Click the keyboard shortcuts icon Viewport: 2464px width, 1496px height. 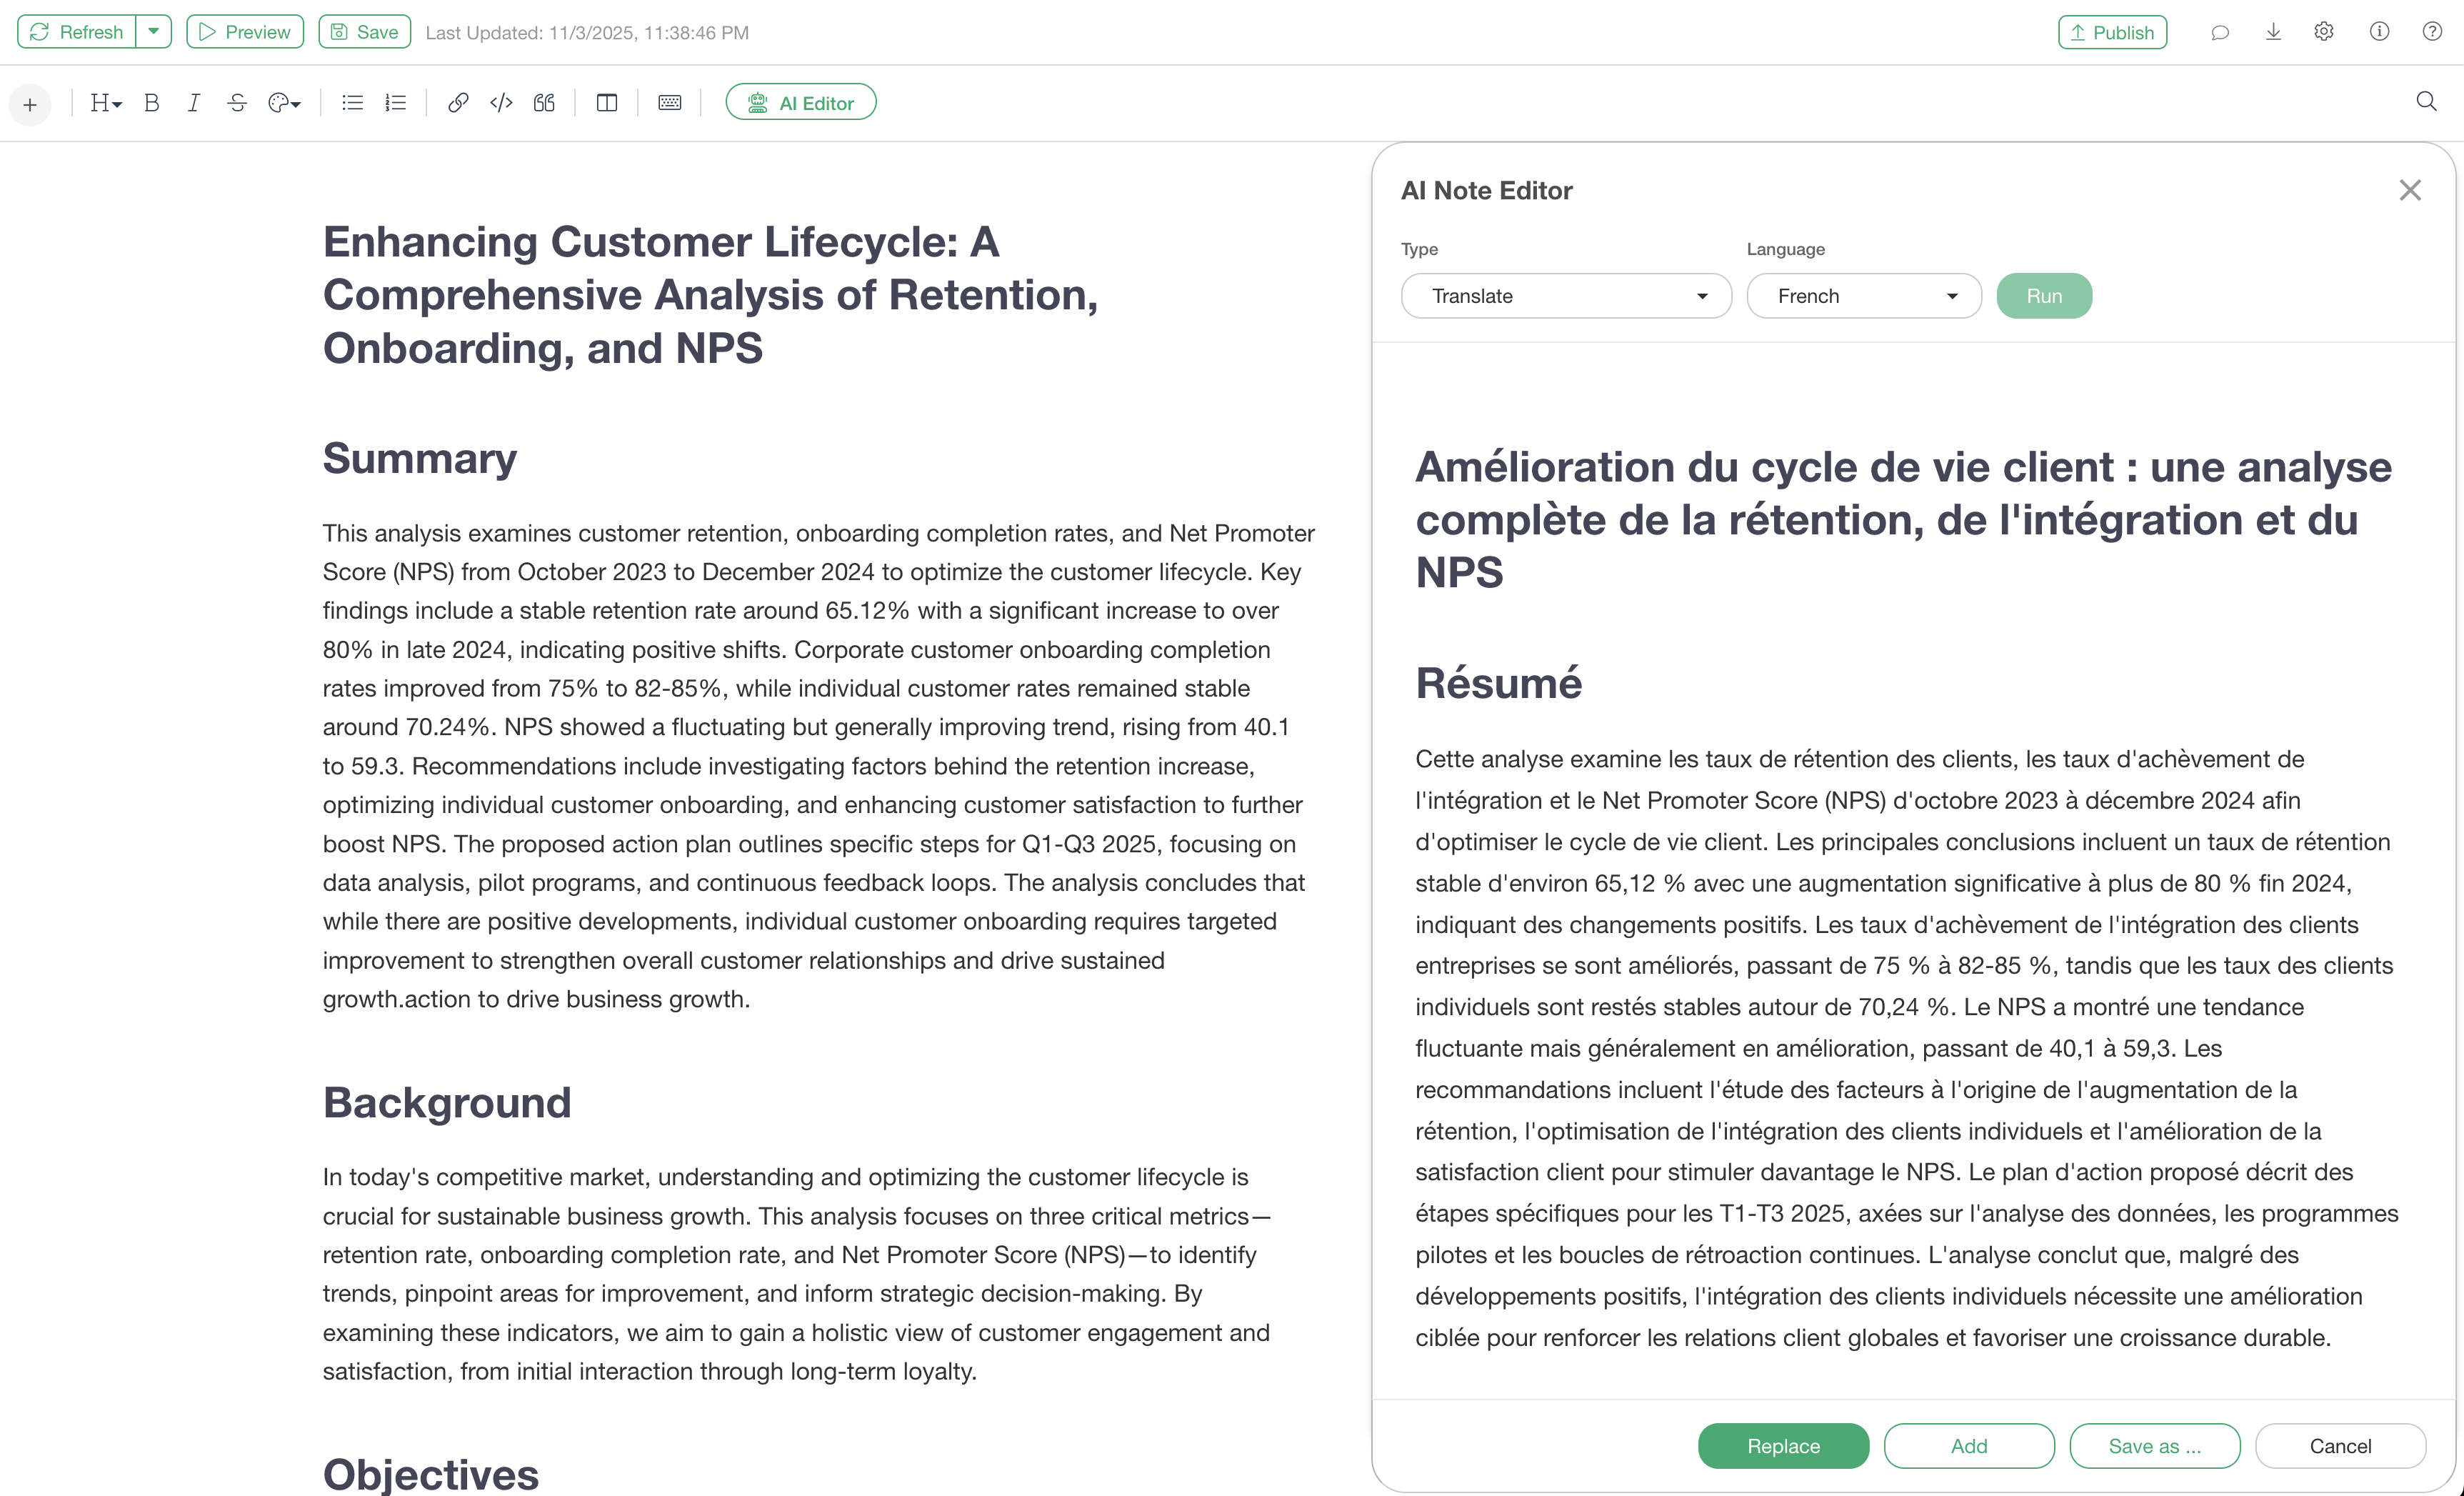(x=670, y=103)
